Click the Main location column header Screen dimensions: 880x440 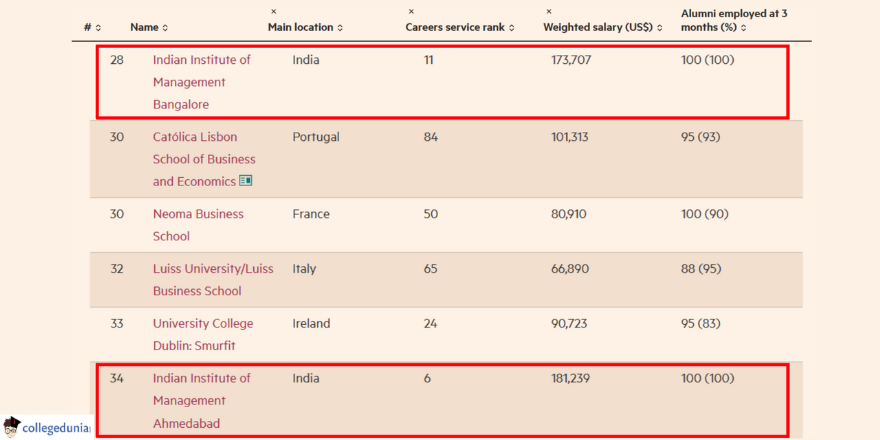coord(300,27)
